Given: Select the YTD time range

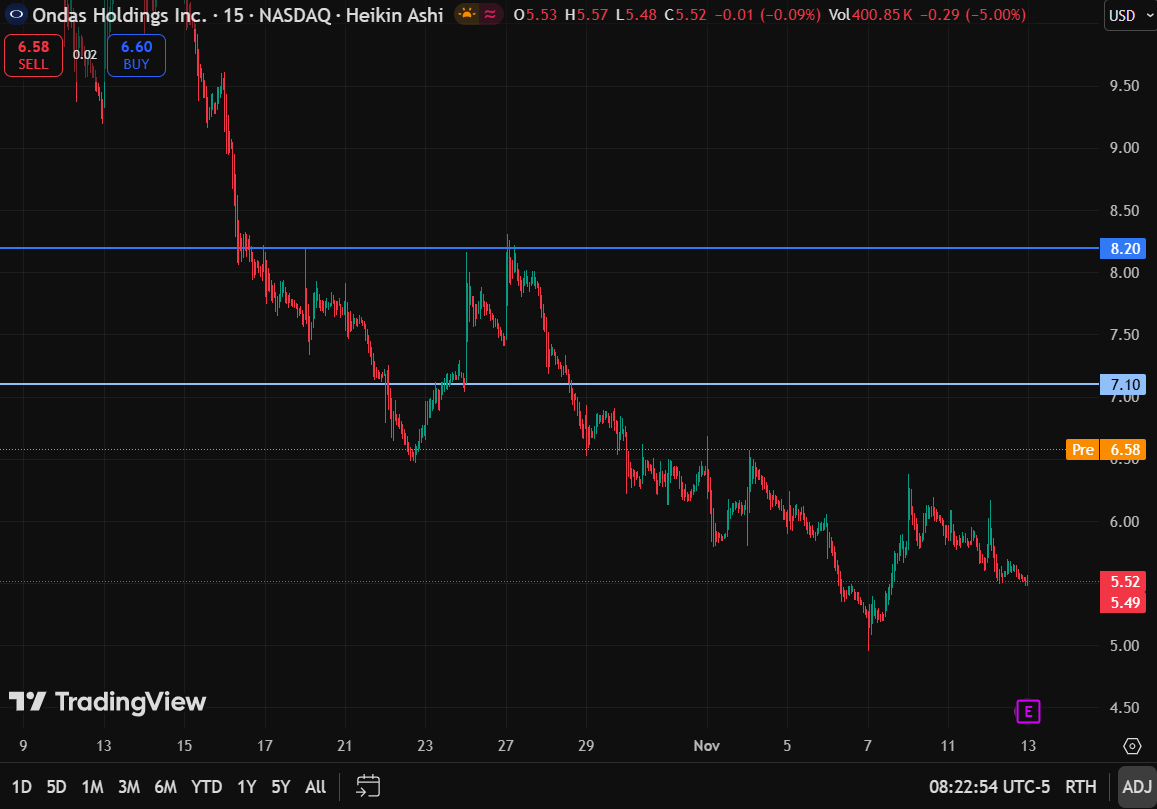Looking at the screenshot, I should click(207, 787).
